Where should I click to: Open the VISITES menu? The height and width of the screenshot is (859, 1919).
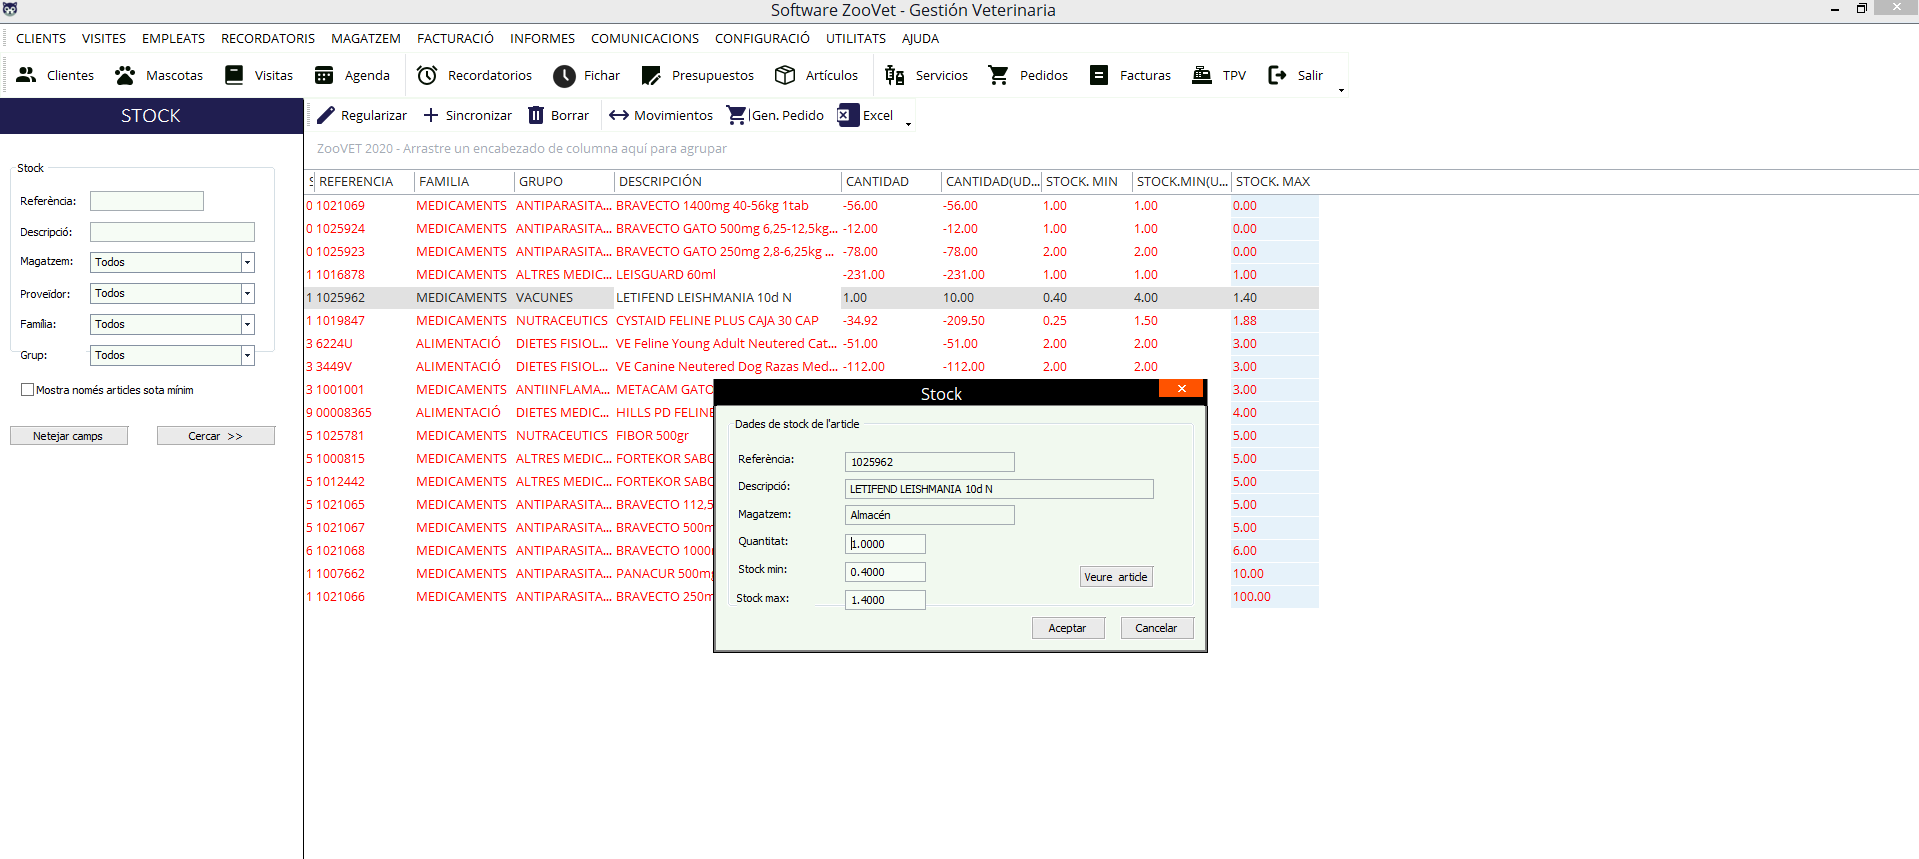pyautogui.click(x=104, y=38)
